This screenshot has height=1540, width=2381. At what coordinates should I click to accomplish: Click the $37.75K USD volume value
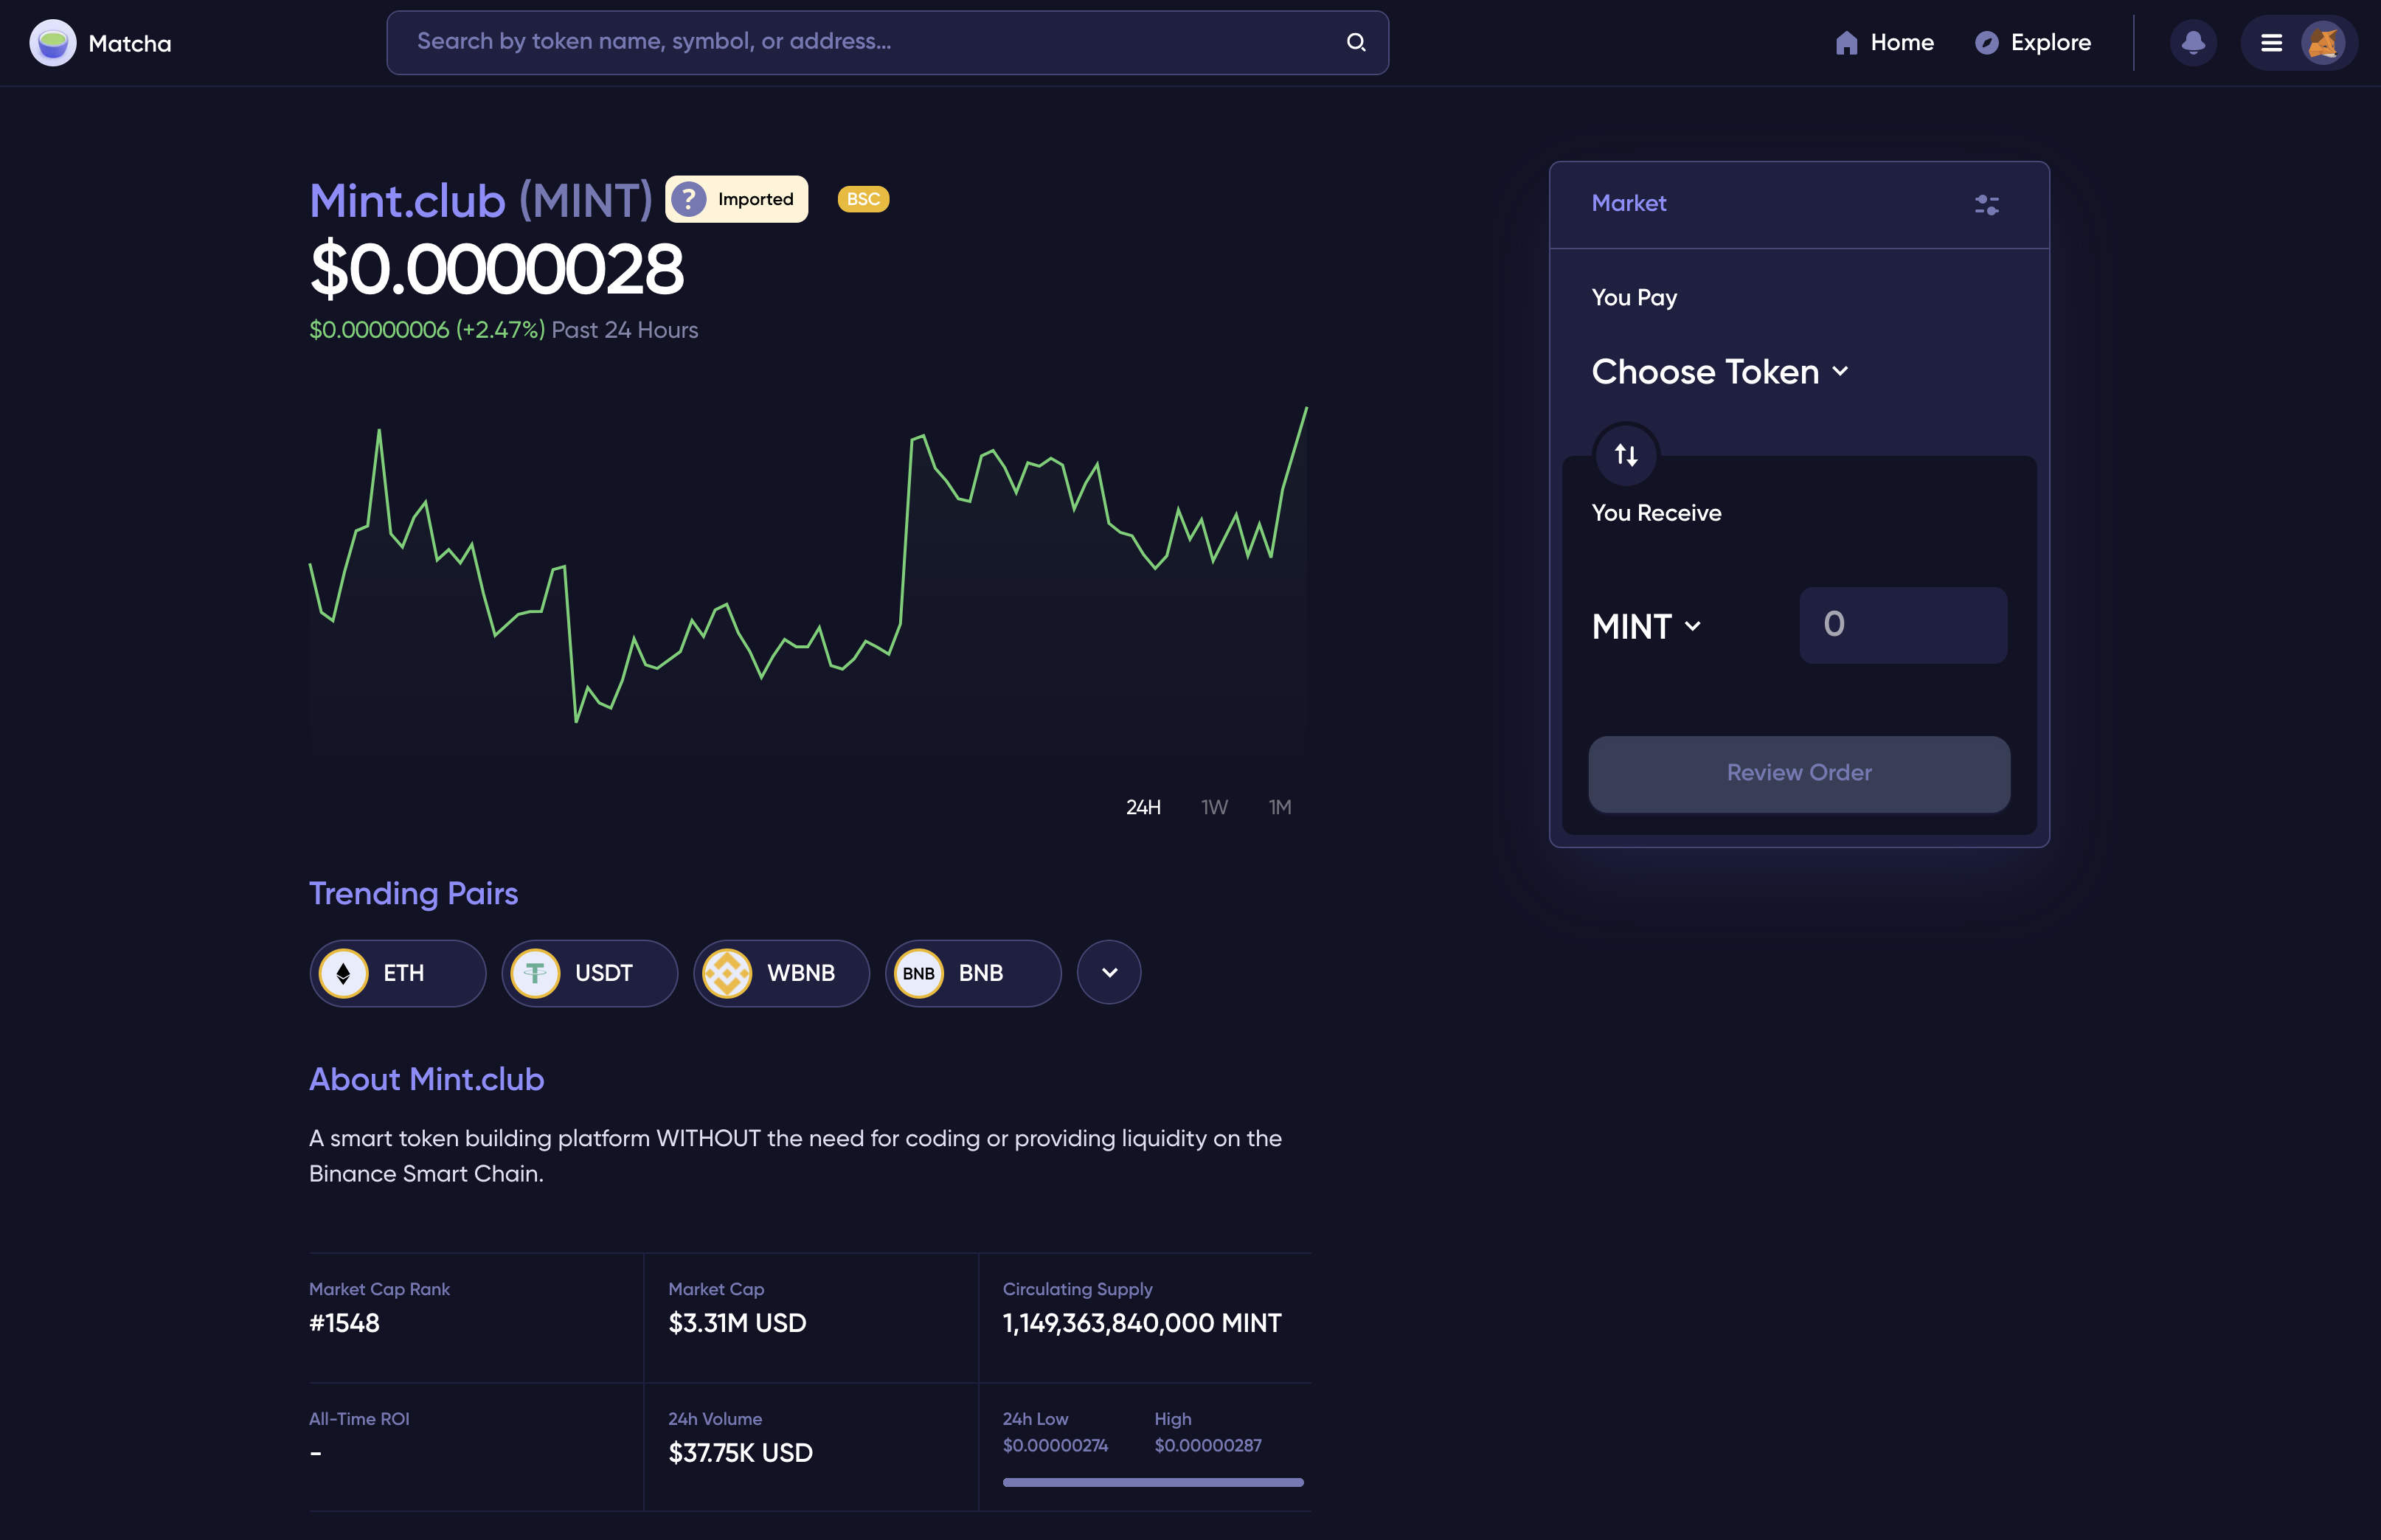740,1453
